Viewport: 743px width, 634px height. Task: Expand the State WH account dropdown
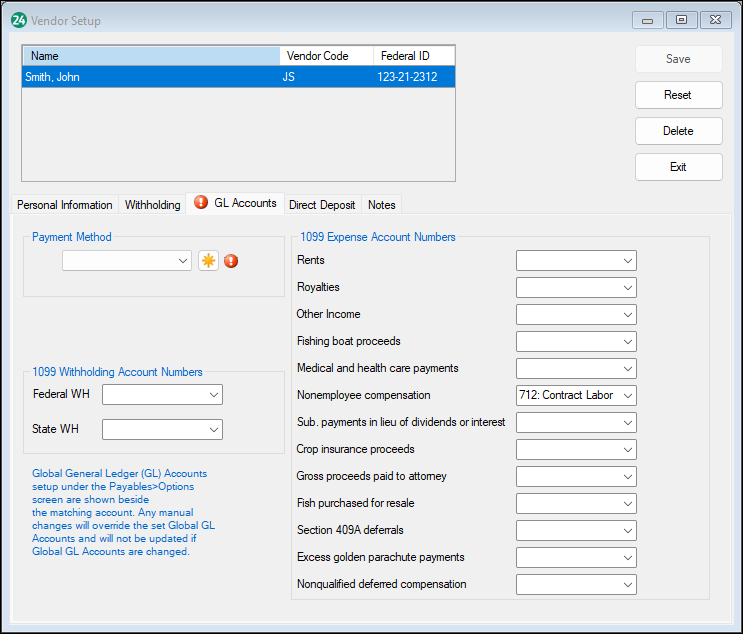click(162, 429)
